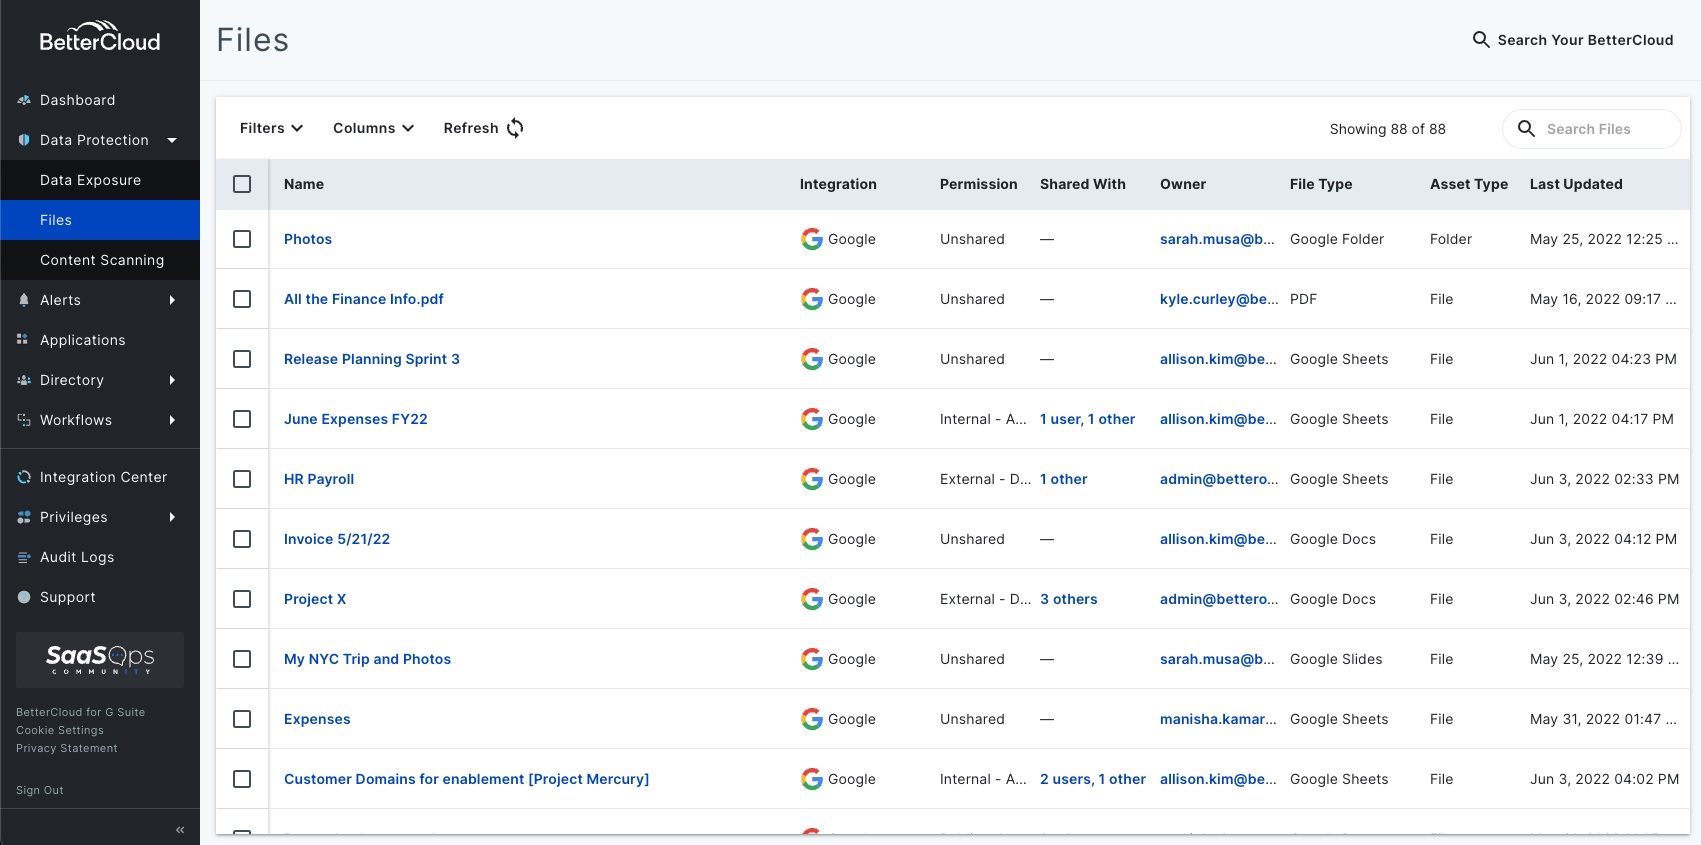Viewport: 1701px width, 845px height.
Task: Click the Support circle icon
Action: tap(24, 597)
